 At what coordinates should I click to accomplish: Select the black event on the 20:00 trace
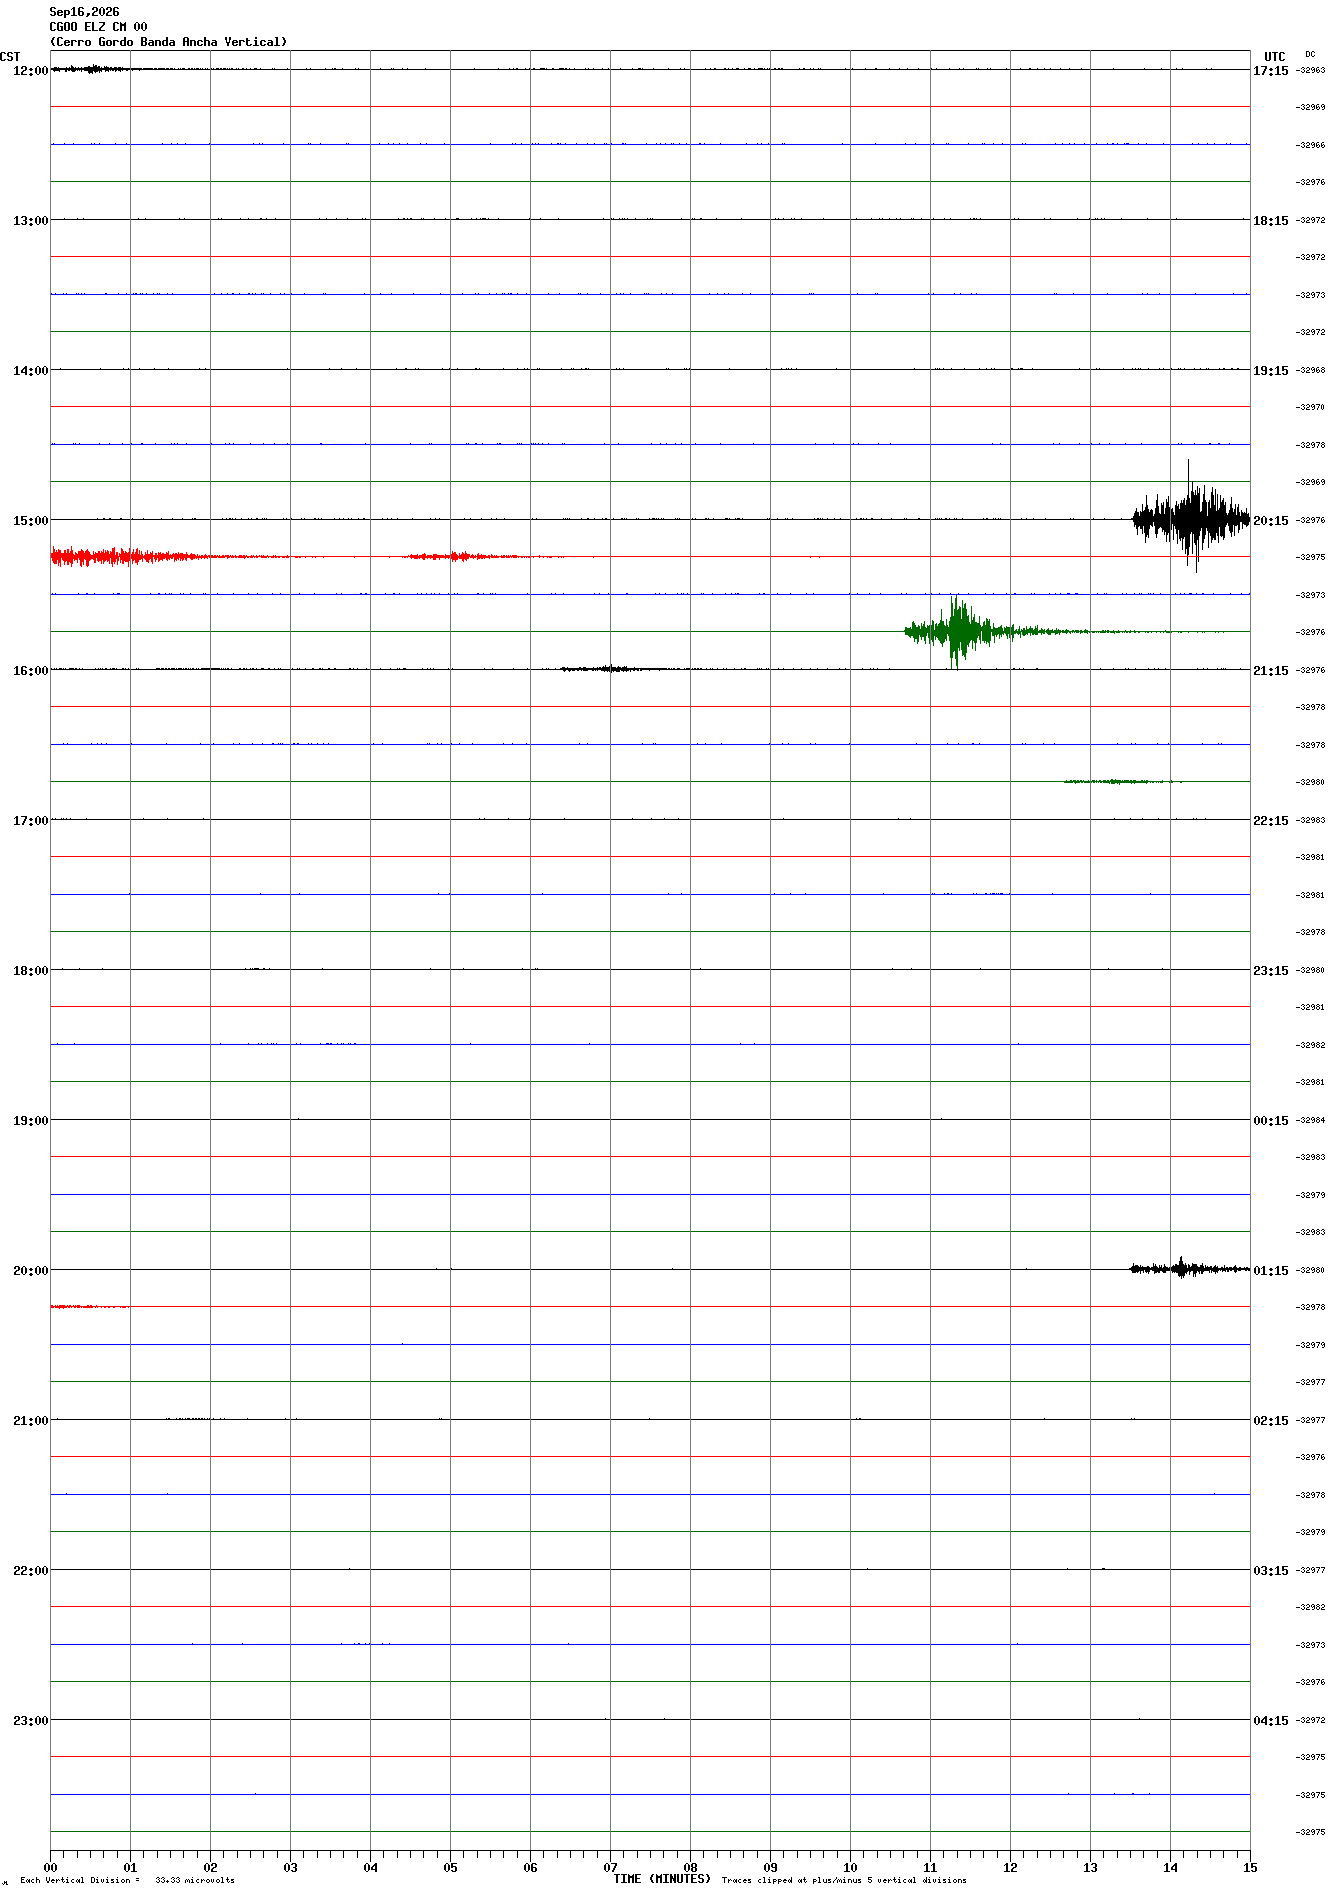(1190, 1268)
